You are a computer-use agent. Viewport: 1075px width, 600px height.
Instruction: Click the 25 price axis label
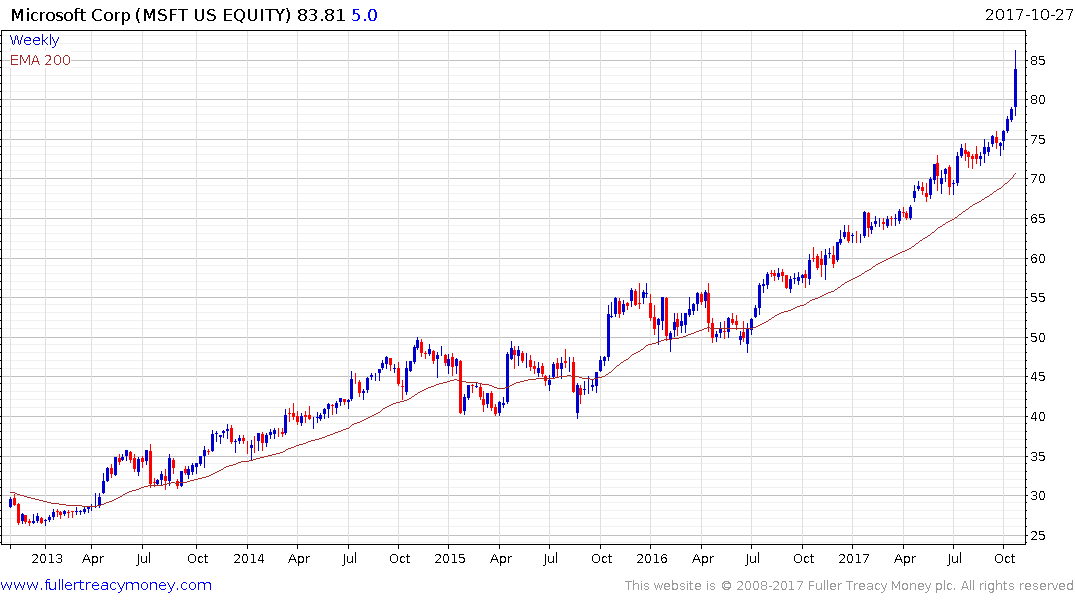(1037, 535)
